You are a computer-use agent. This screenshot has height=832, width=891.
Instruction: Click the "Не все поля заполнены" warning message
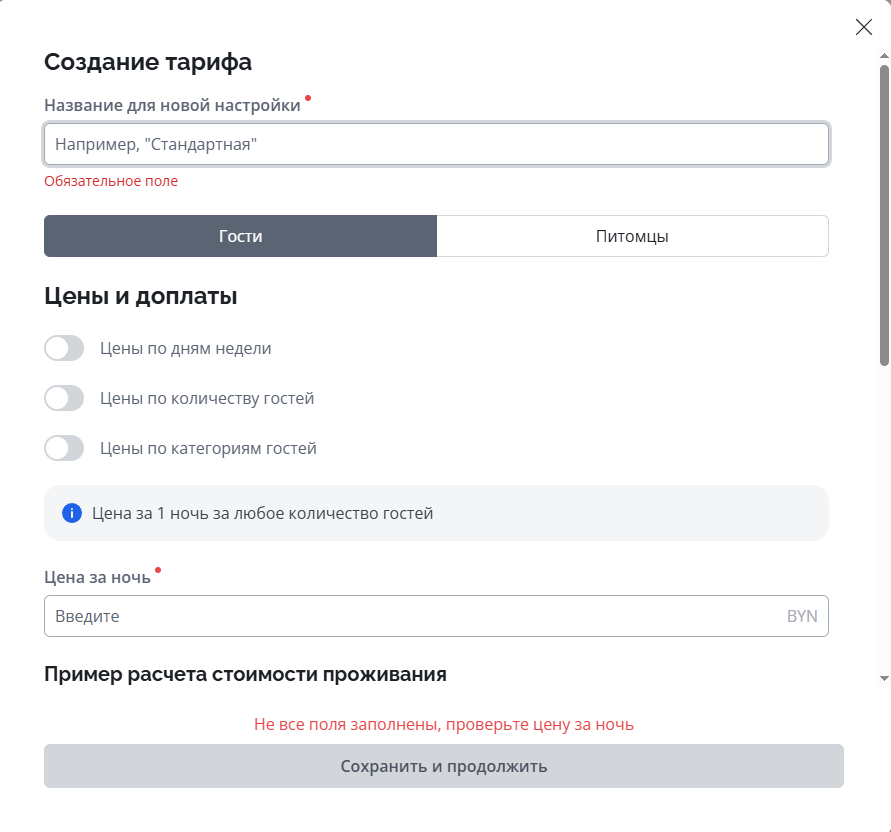click(444, 724)
